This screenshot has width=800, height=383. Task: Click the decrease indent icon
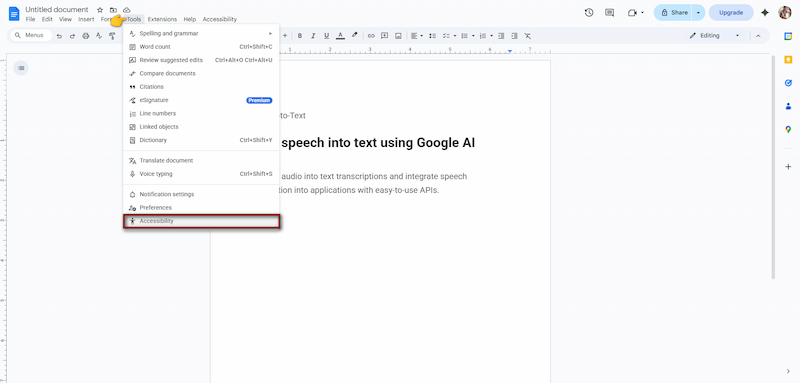(x=502, y=36)
